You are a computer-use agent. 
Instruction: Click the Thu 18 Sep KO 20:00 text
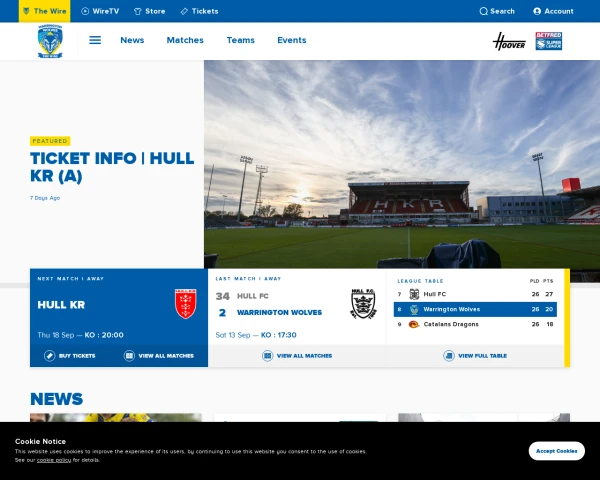click(80, 335)
